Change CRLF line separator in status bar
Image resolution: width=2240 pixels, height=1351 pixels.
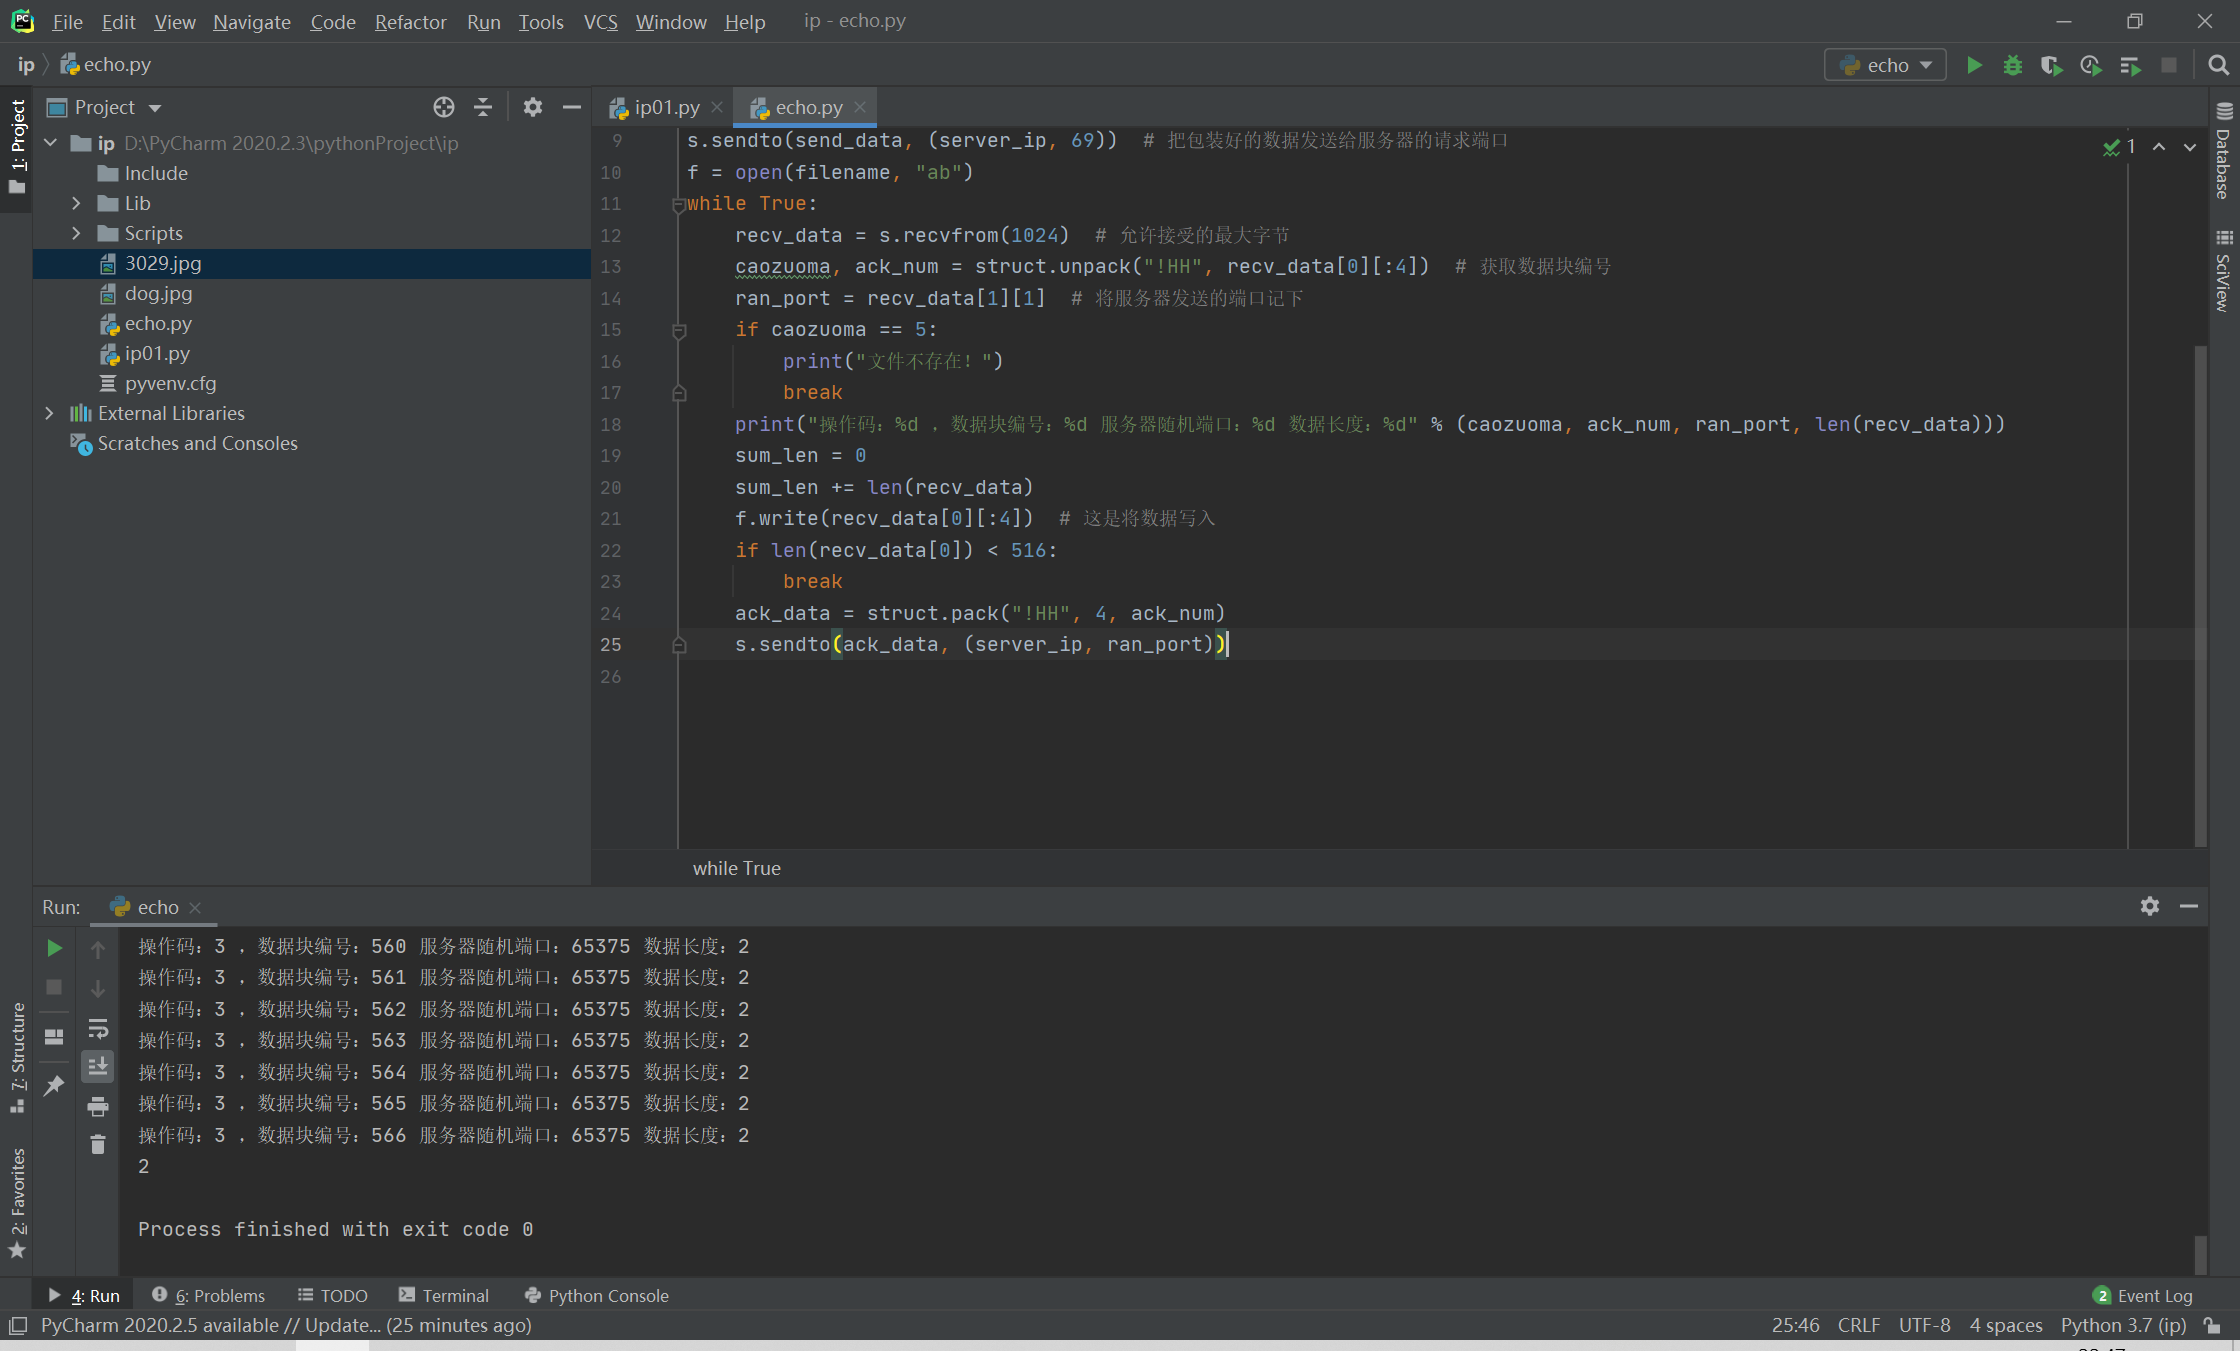click(x=1858, y=1325)
